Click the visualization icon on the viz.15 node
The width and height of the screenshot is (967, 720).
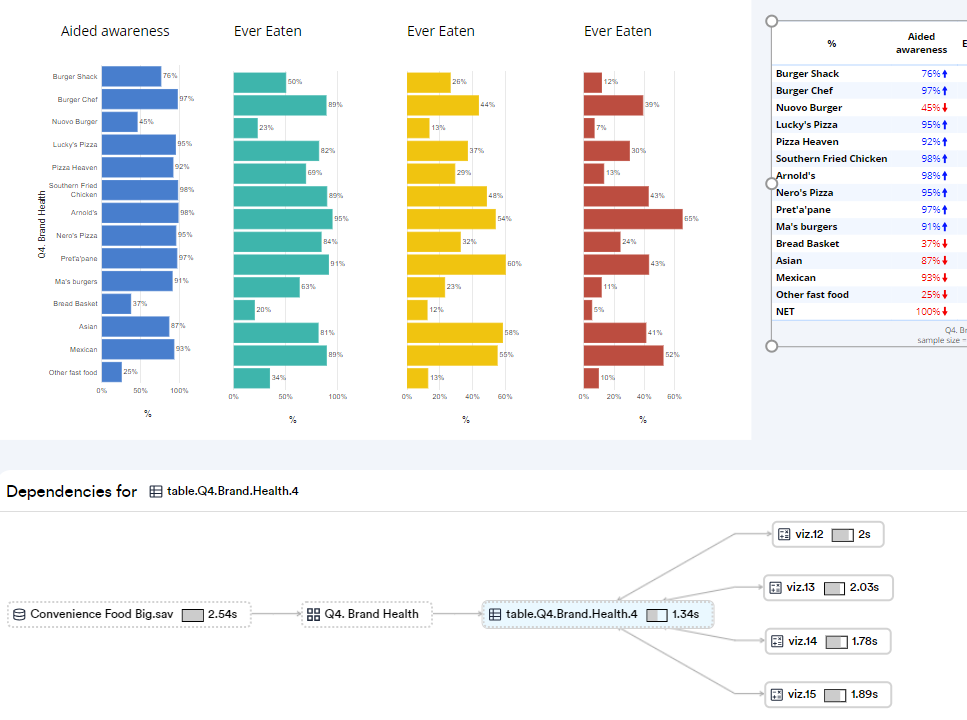coord(776,695)
